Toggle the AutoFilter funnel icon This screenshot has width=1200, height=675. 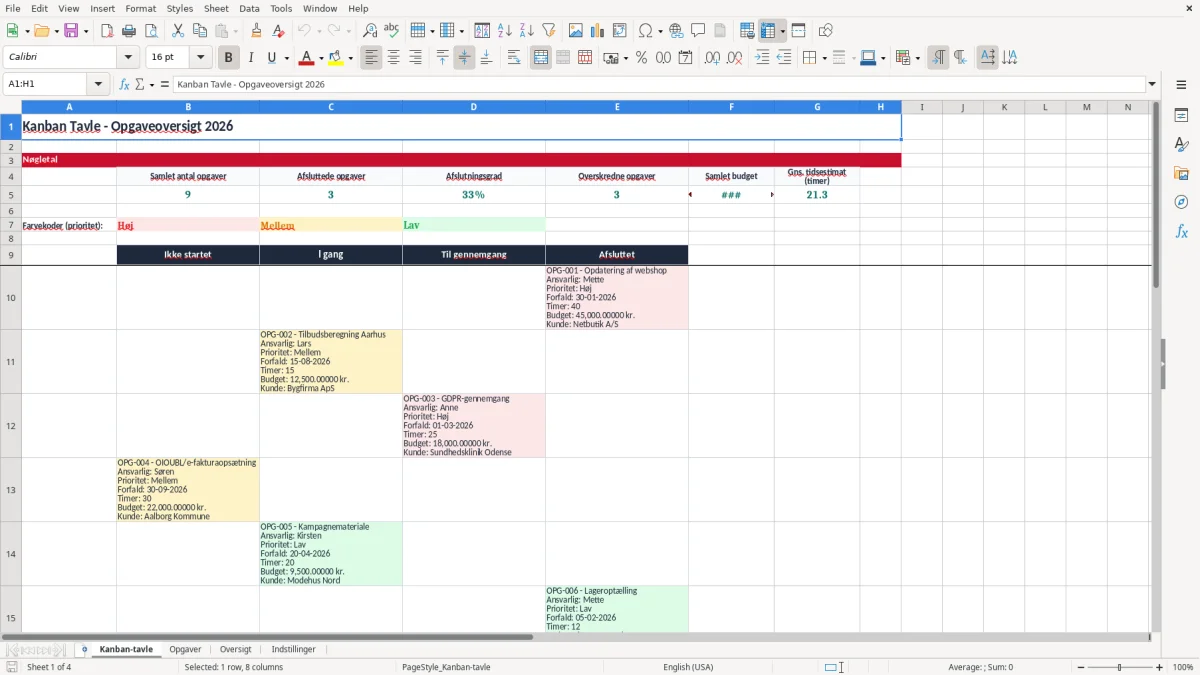pos(548,31)
